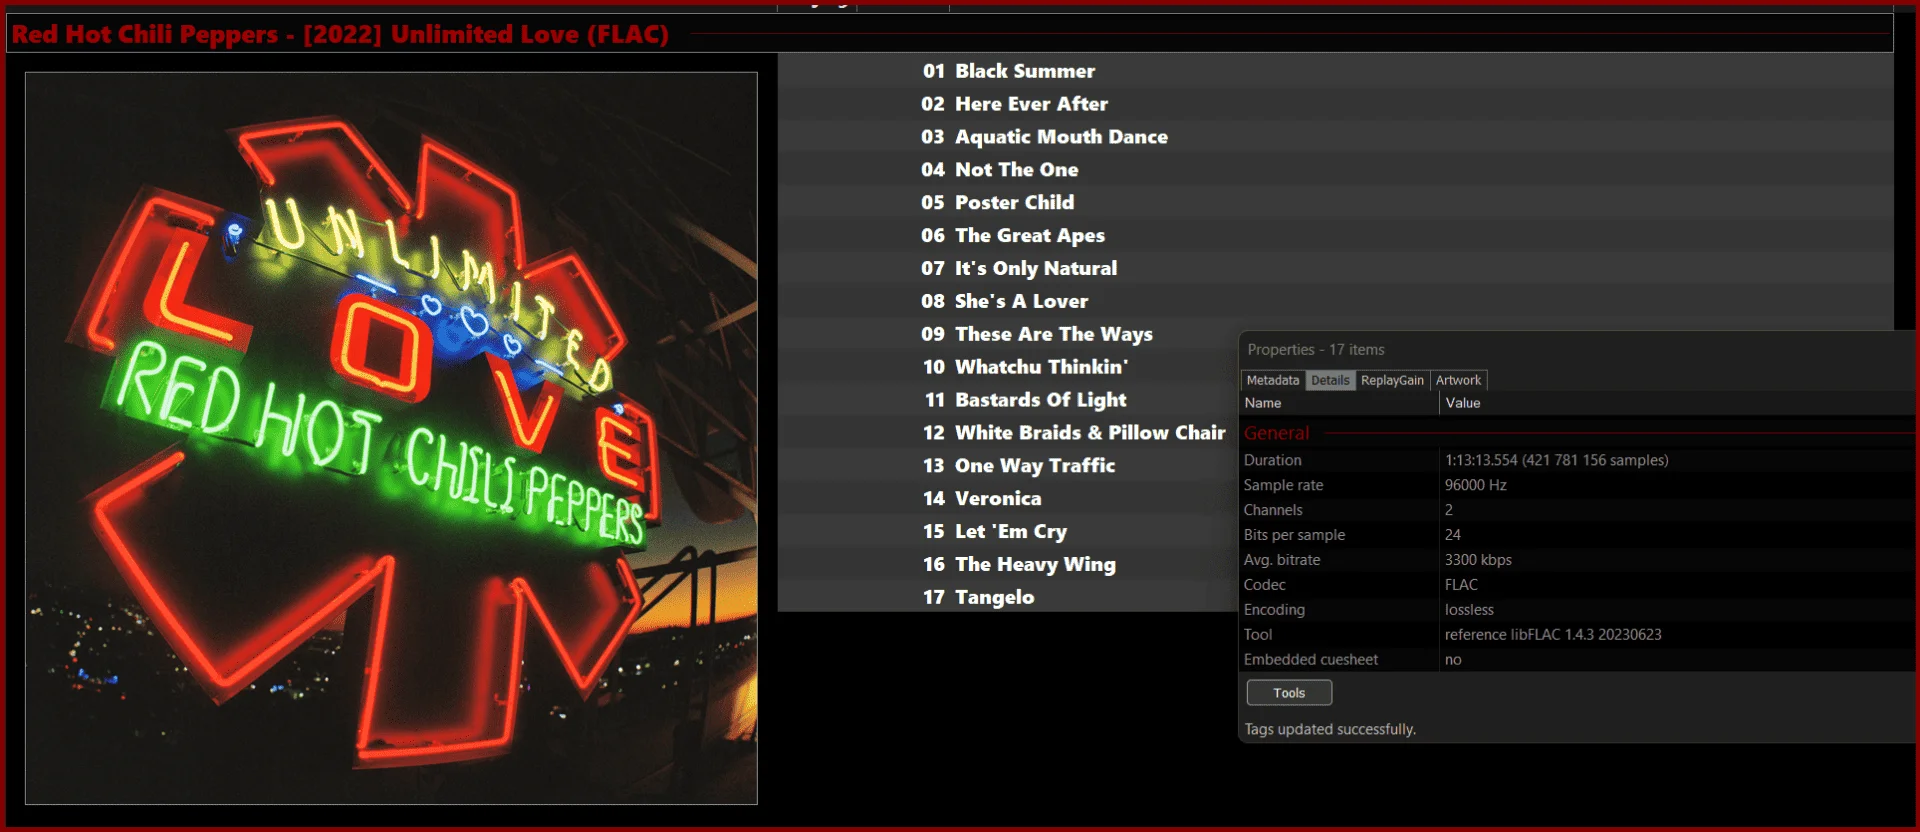The height and width of the screenshot is (832, 1920).
Task: Switch to the Metadata tab
Action: pyautogui.click(x=1272, y=380)
